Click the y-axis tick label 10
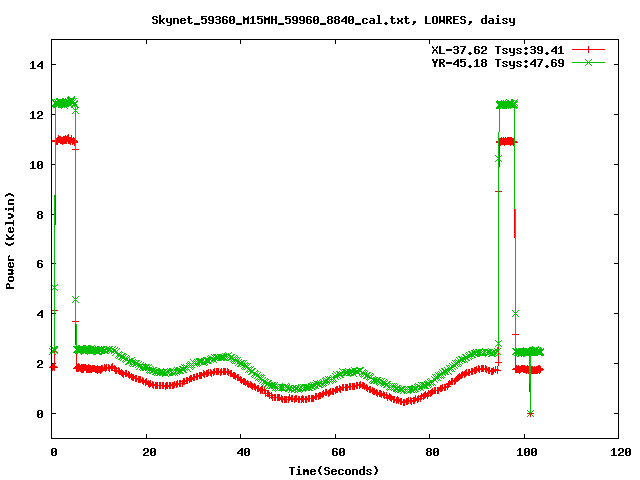 [x=36, y=164]
